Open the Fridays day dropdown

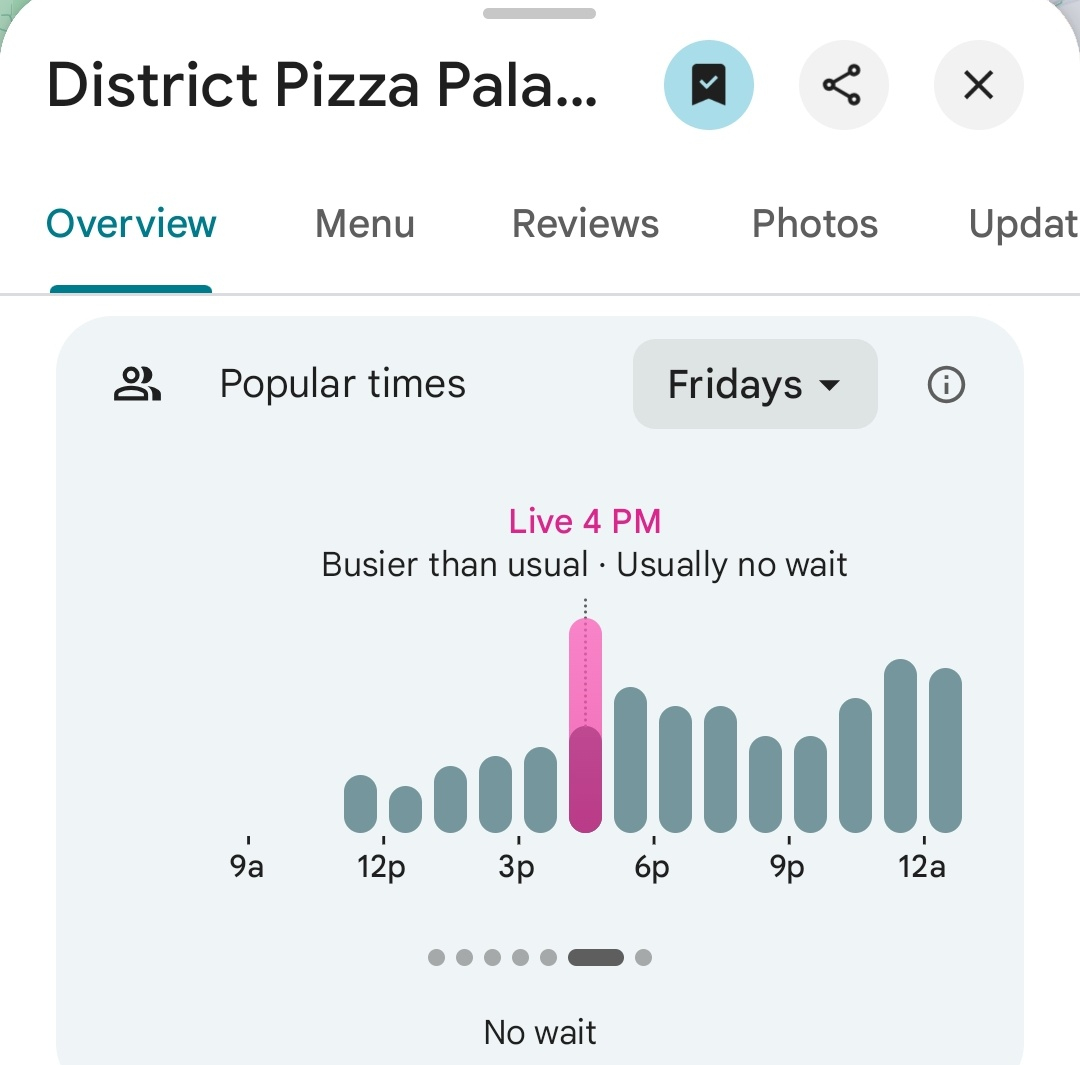click(755, 384)
